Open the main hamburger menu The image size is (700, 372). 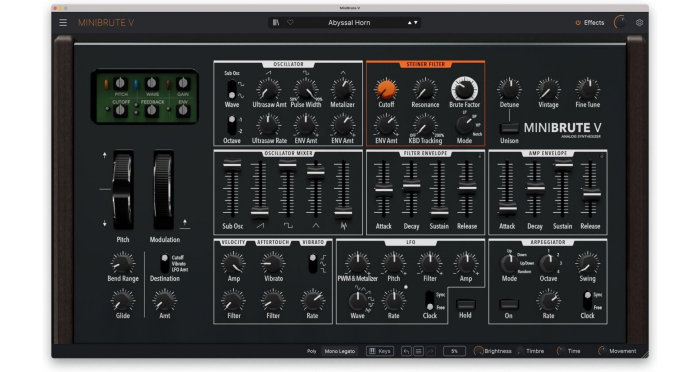coord(63,22)
